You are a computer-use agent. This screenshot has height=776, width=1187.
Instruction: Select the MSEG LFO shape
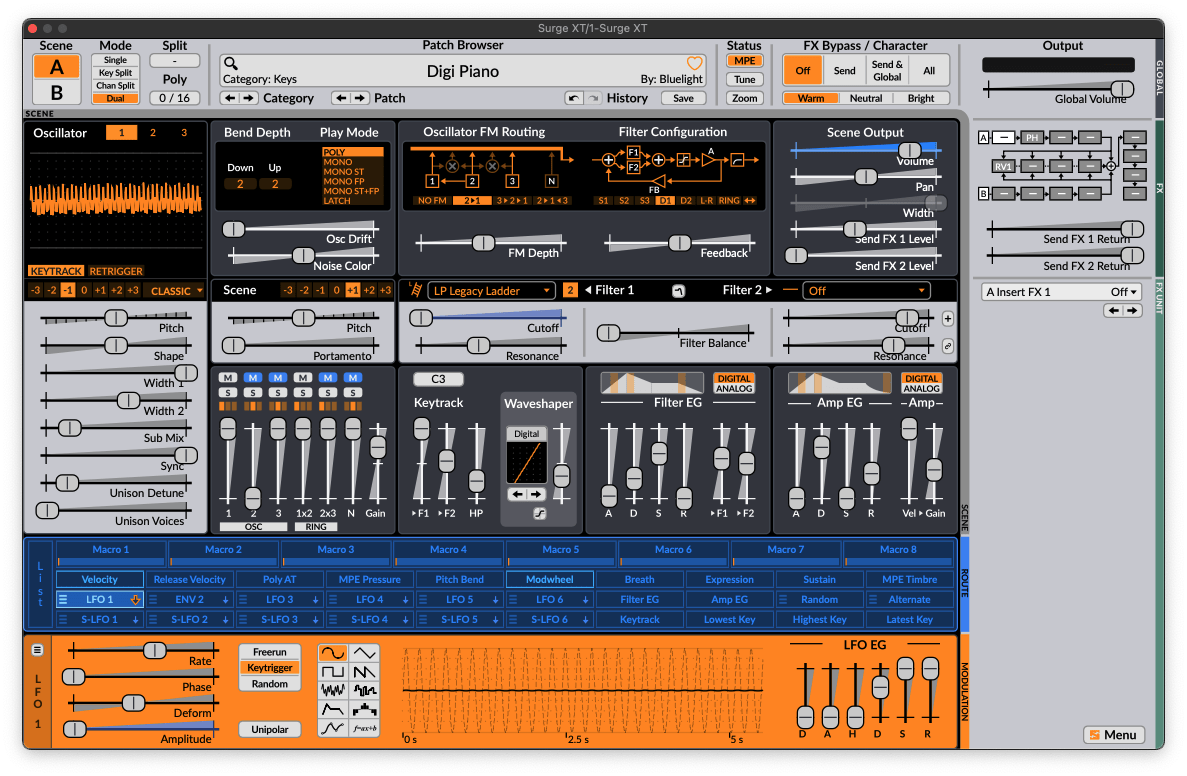(x=332, y=728)
